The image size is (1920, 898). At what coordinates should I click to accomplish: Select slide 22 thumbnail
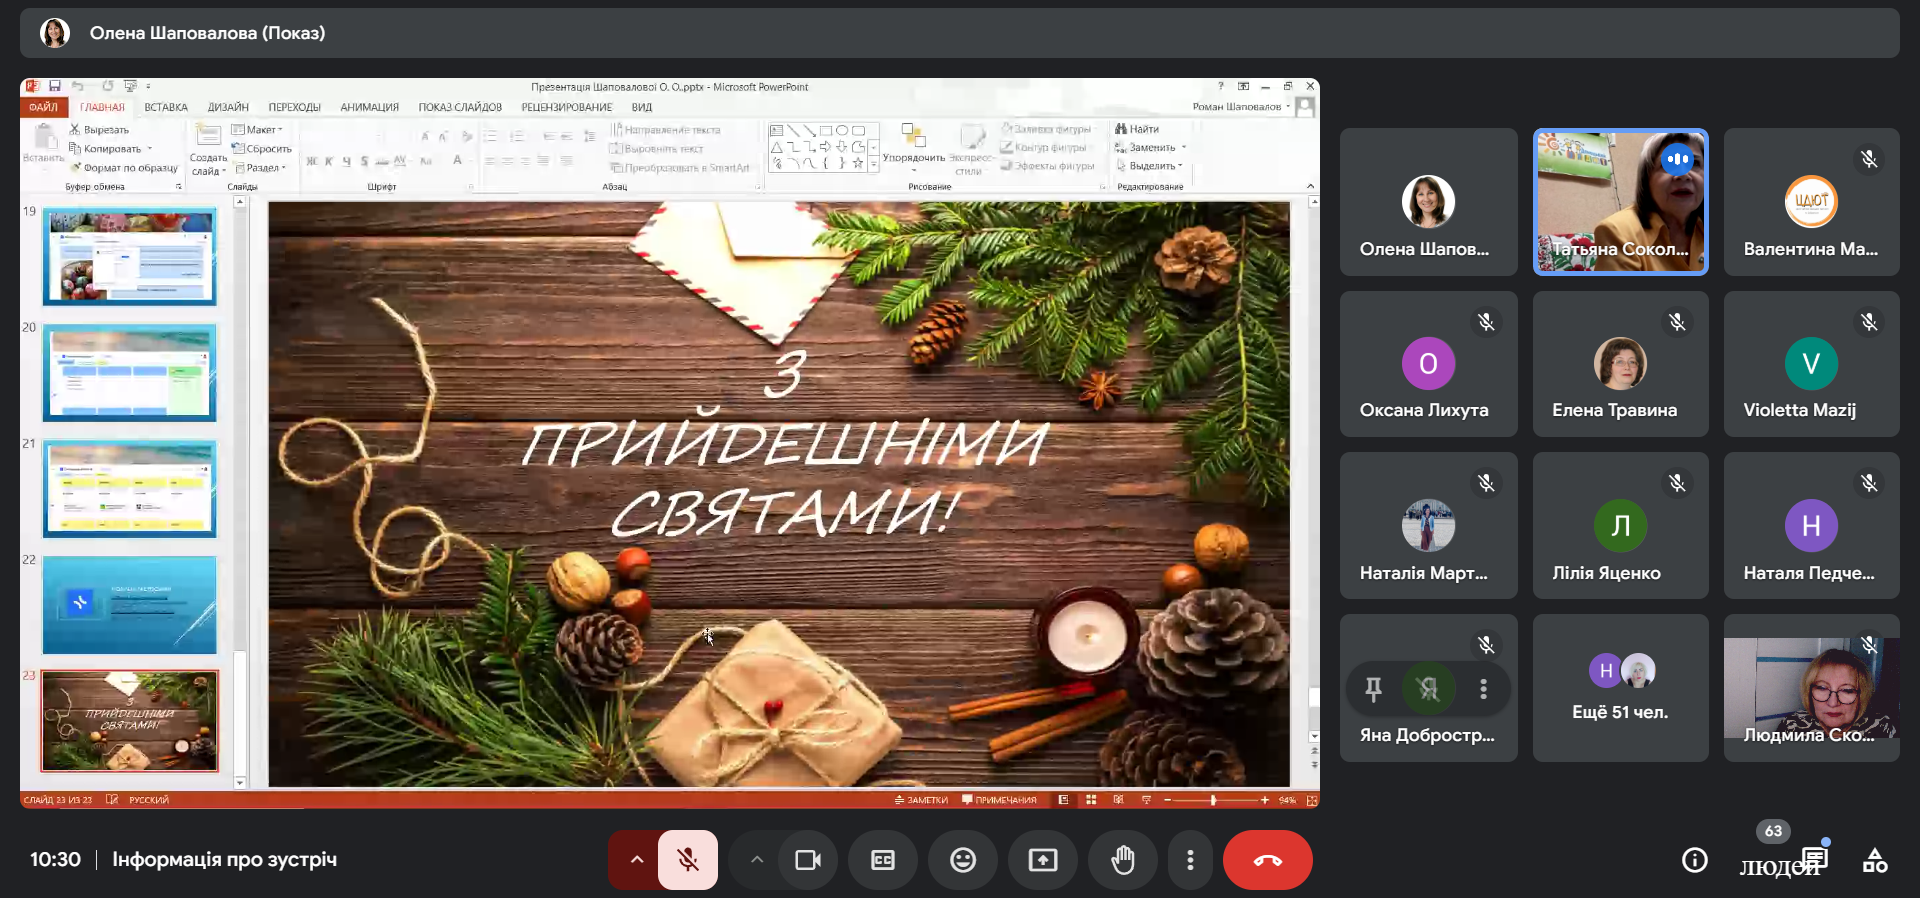coord(129,605)
